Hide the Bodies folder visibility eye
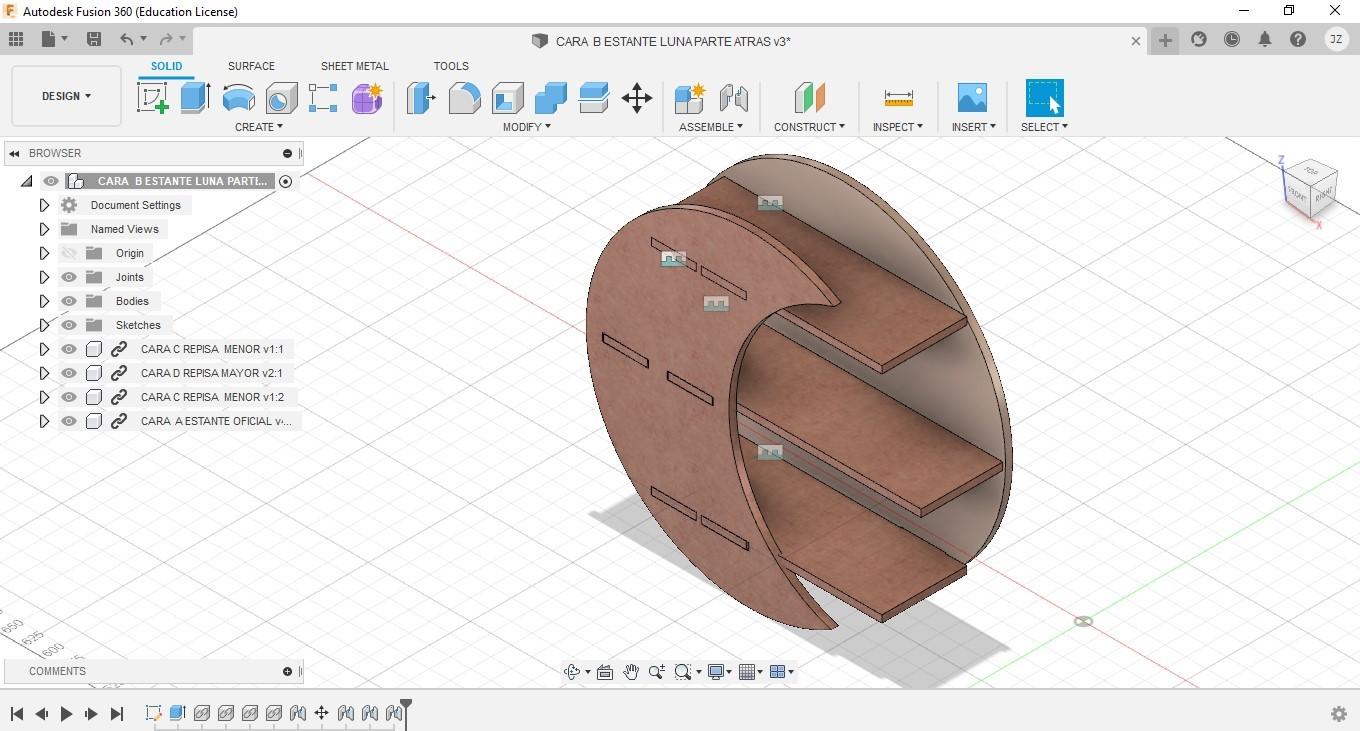 coord(69,301)
